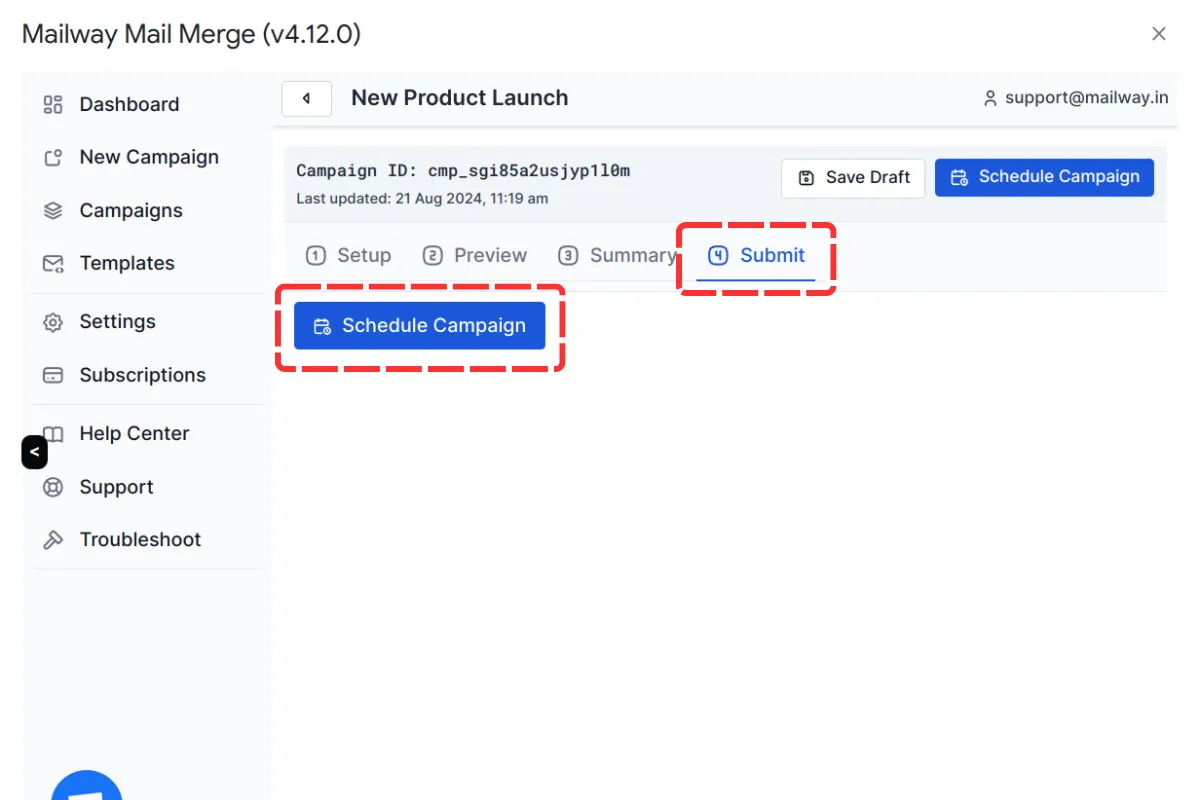The height and width of the screenshot is (800, 1200).
Task: Switch to the Setup step tab
Action: pyautogui.click(x=349, y=256)
